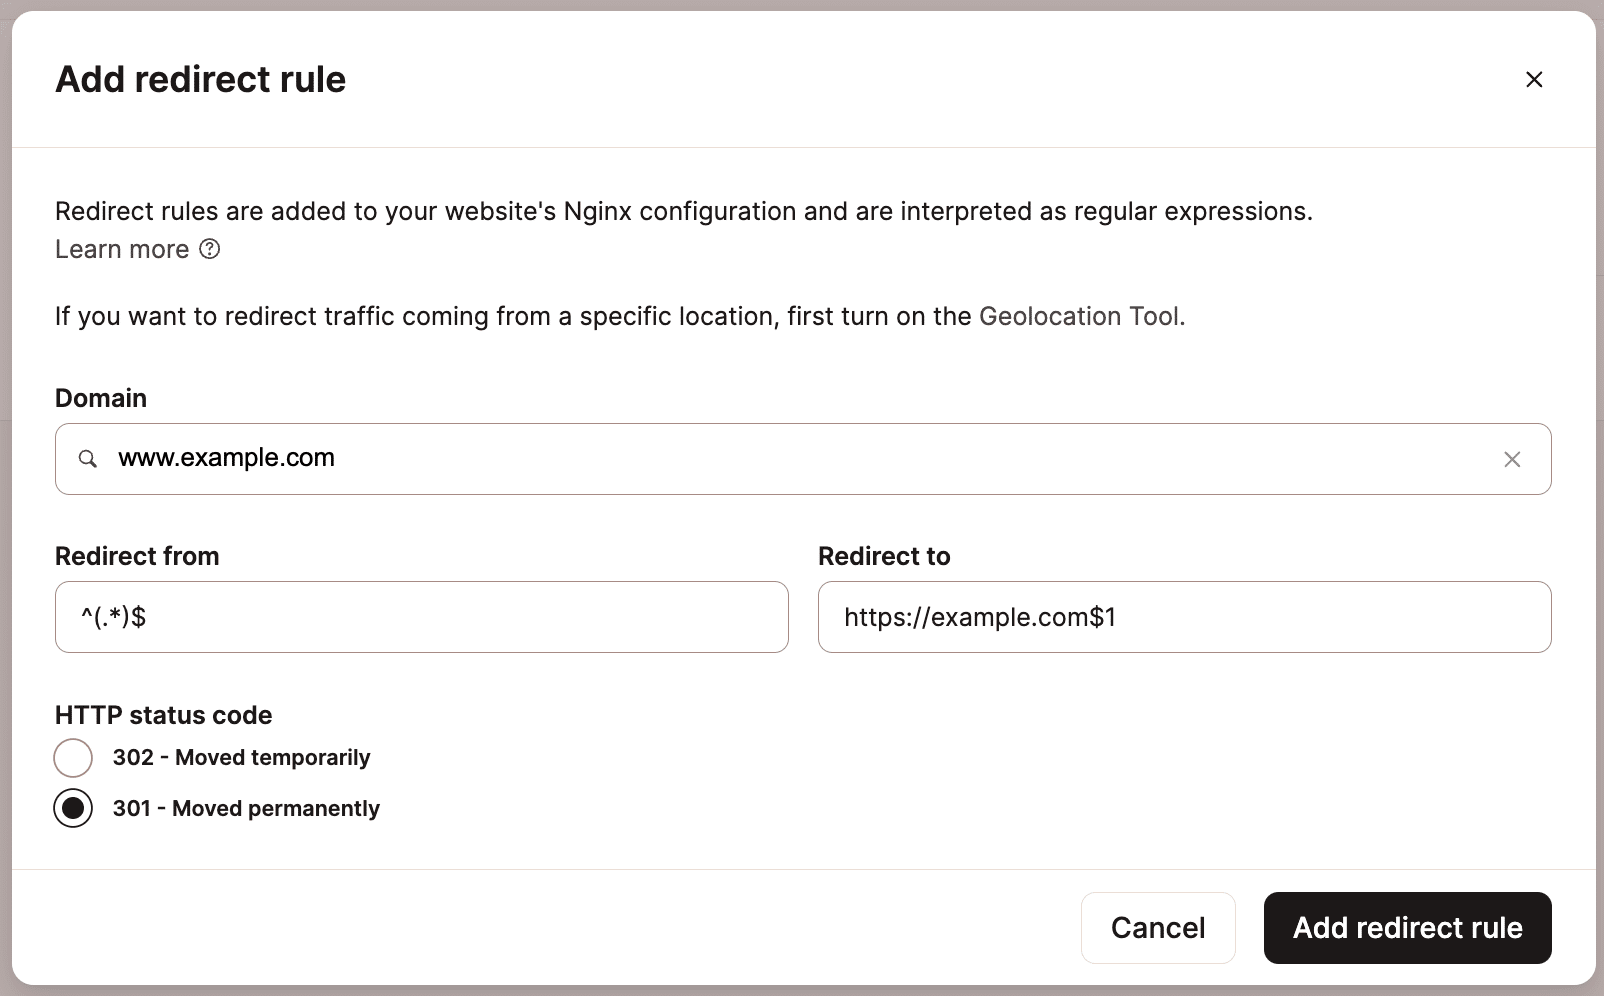The image size is (1604, 996).
Task: Click inside the Domain search input
Action: tap(700, 459)
